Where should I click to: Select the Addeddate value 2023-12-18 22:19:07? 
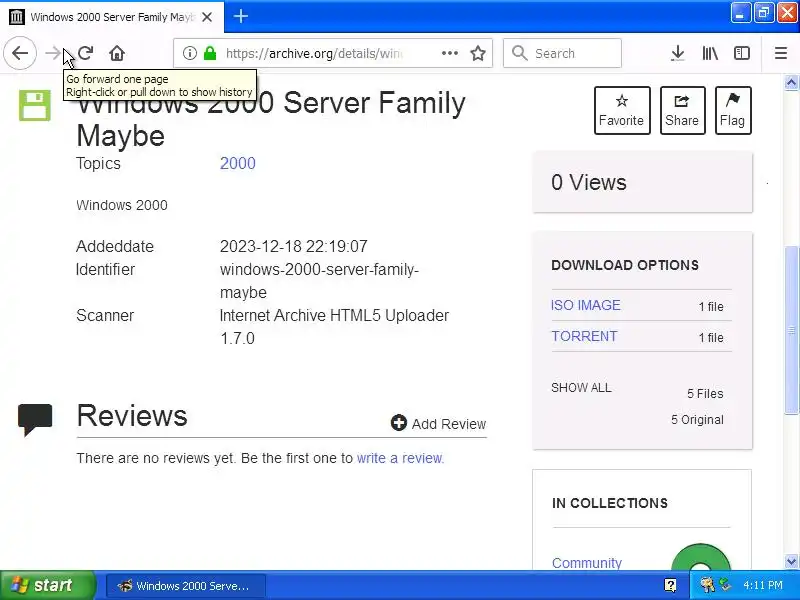click(293, 246)
